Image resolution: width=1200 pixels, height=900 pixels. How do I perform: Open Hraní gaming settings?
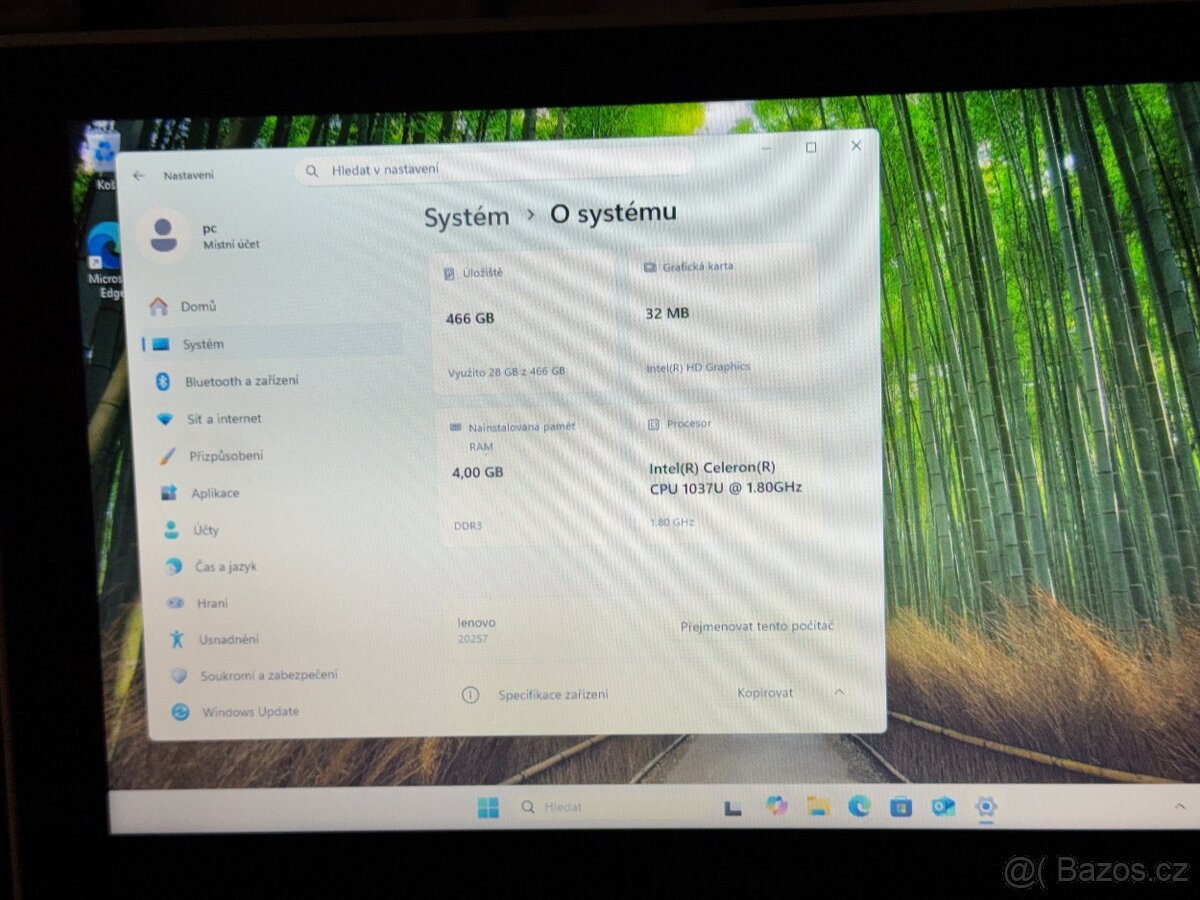(x=212, y=602)
